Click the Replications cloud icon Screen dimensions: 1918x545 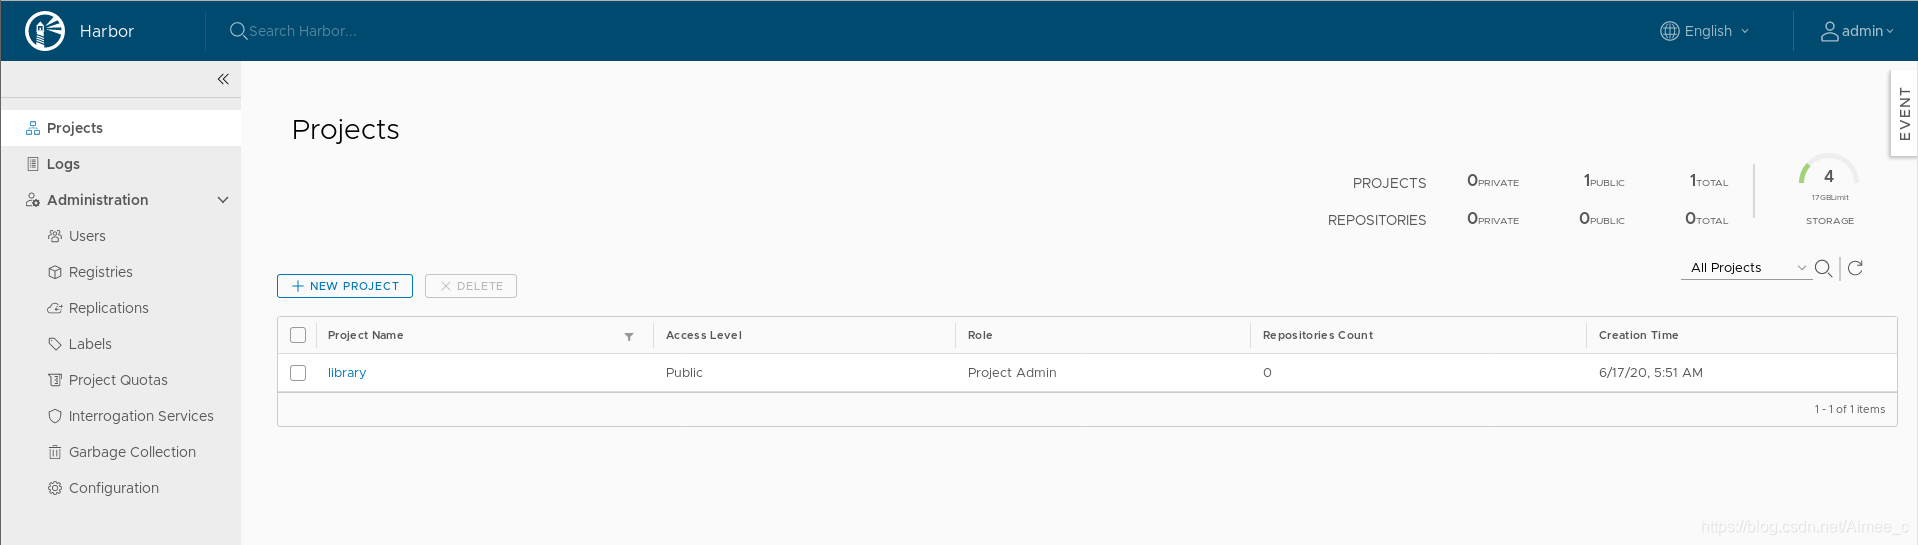pos(55,308)
